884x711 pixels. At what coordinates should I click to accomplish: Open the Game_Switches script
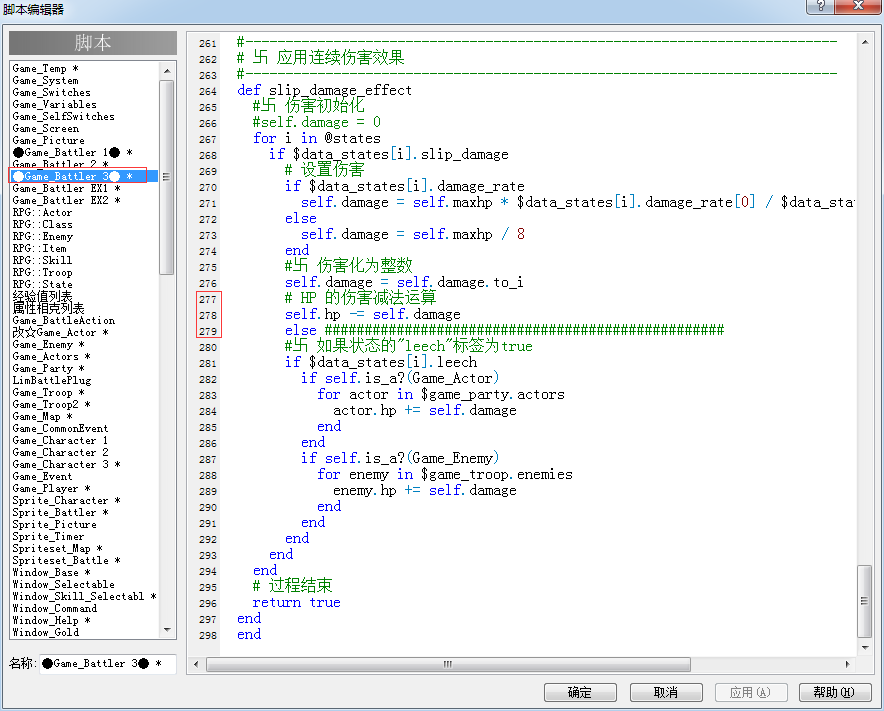pyautogui.click(x=51, y=92)
